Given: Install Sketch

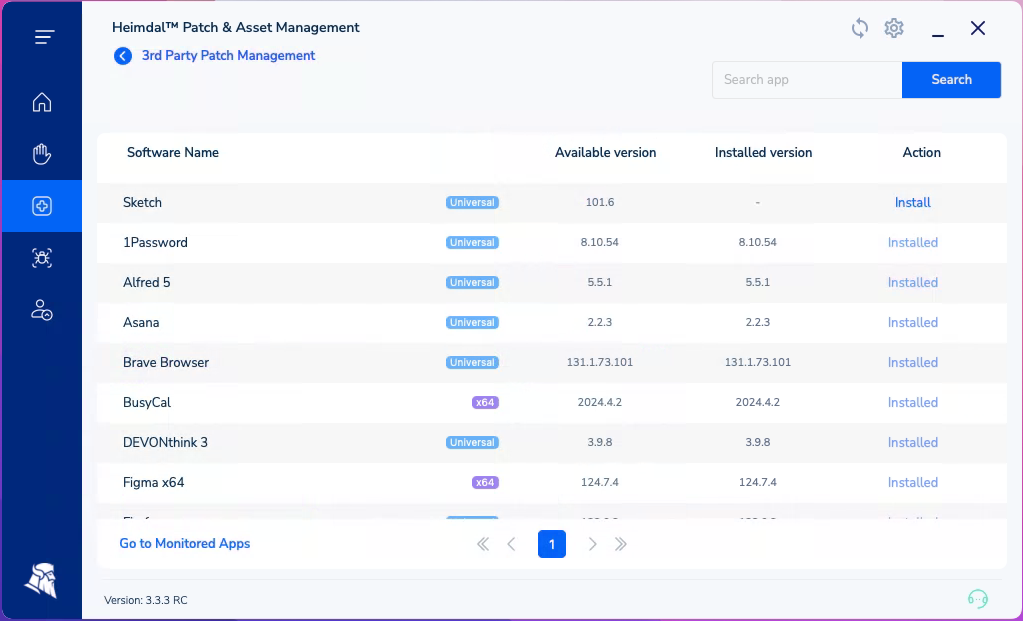Looking at the screenshot, I should 912,202.
